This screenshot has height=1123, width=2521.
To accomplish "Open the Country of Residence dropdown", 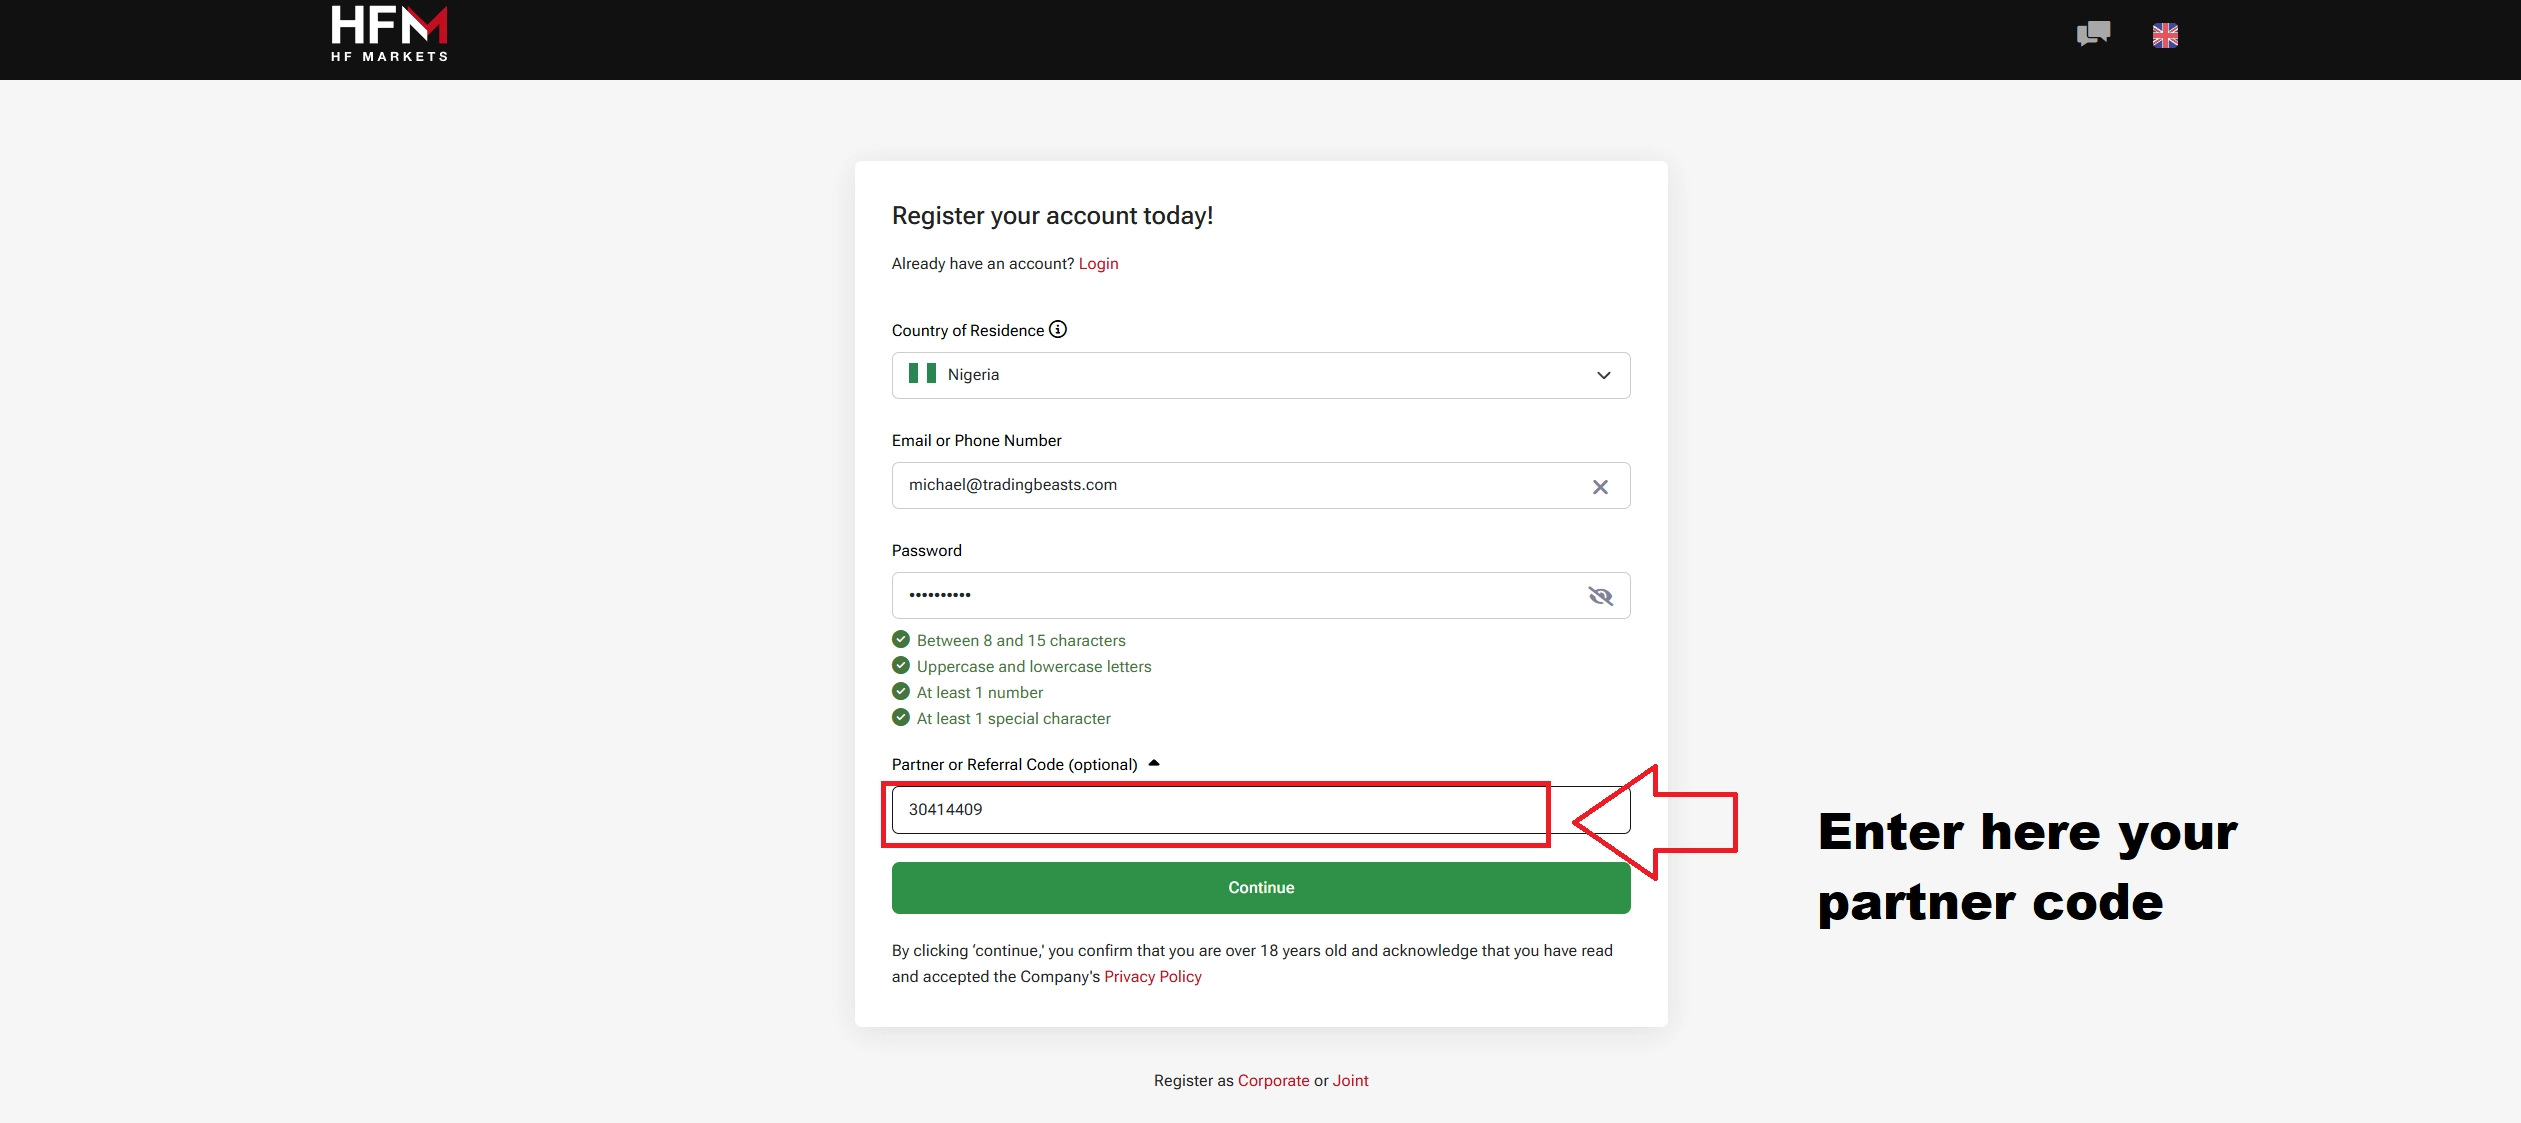I will [1261, 375].
